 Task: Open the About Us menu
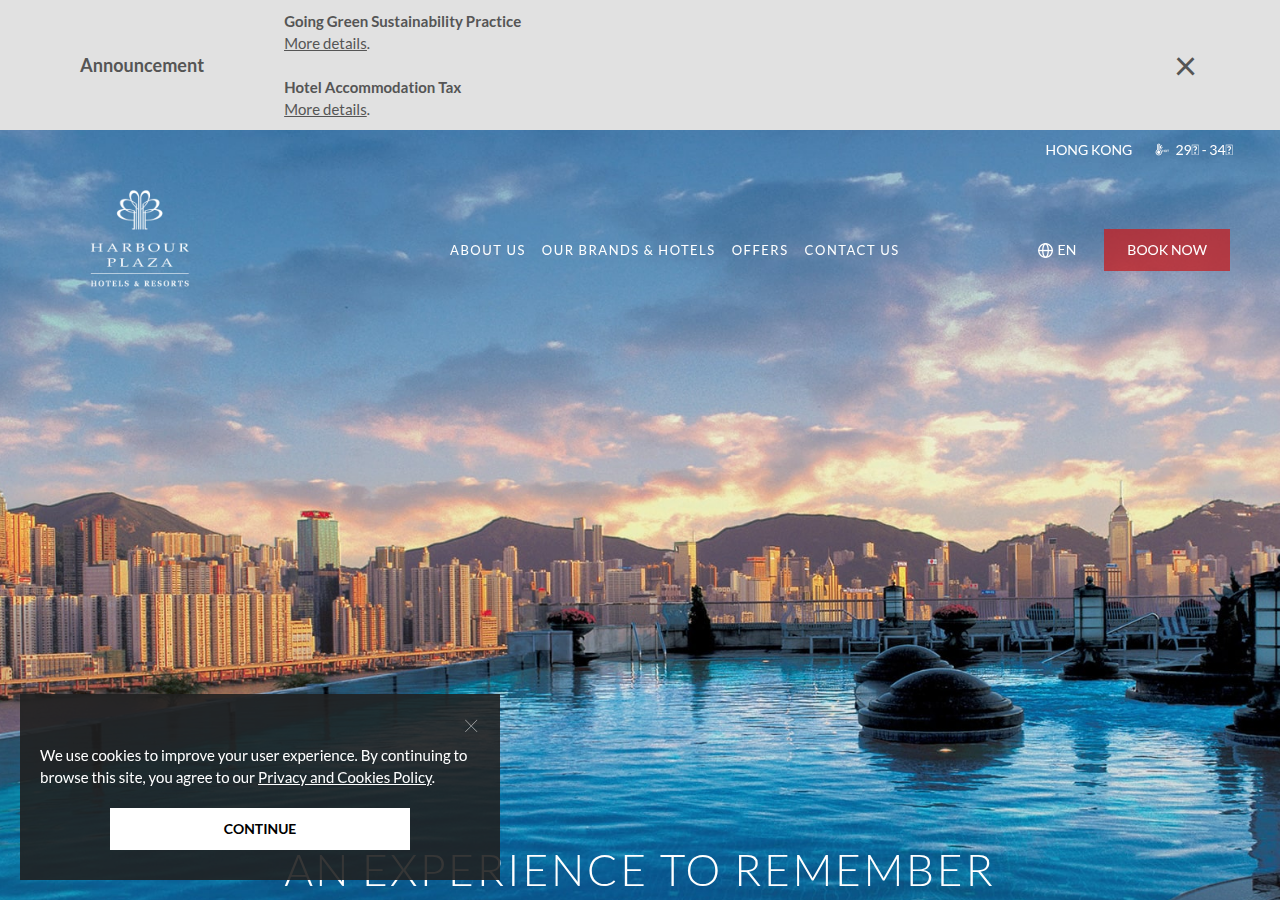pyautogui.click(x=487, y=250)
